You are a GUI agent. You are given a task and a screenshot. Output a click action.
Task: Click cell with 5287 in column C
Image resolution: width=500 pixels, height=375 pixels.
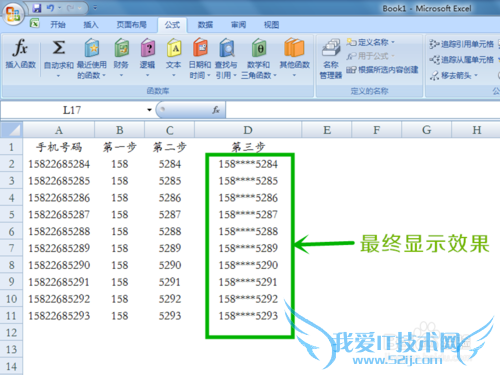tap(169, 214)
